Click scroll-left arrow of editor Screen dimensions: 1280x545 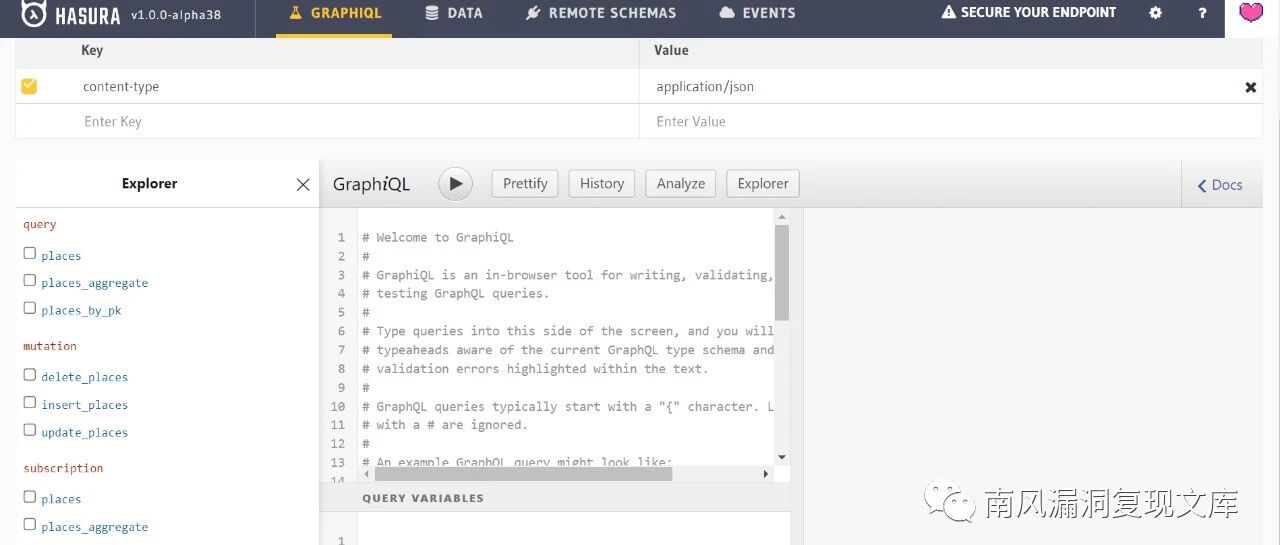365,474
